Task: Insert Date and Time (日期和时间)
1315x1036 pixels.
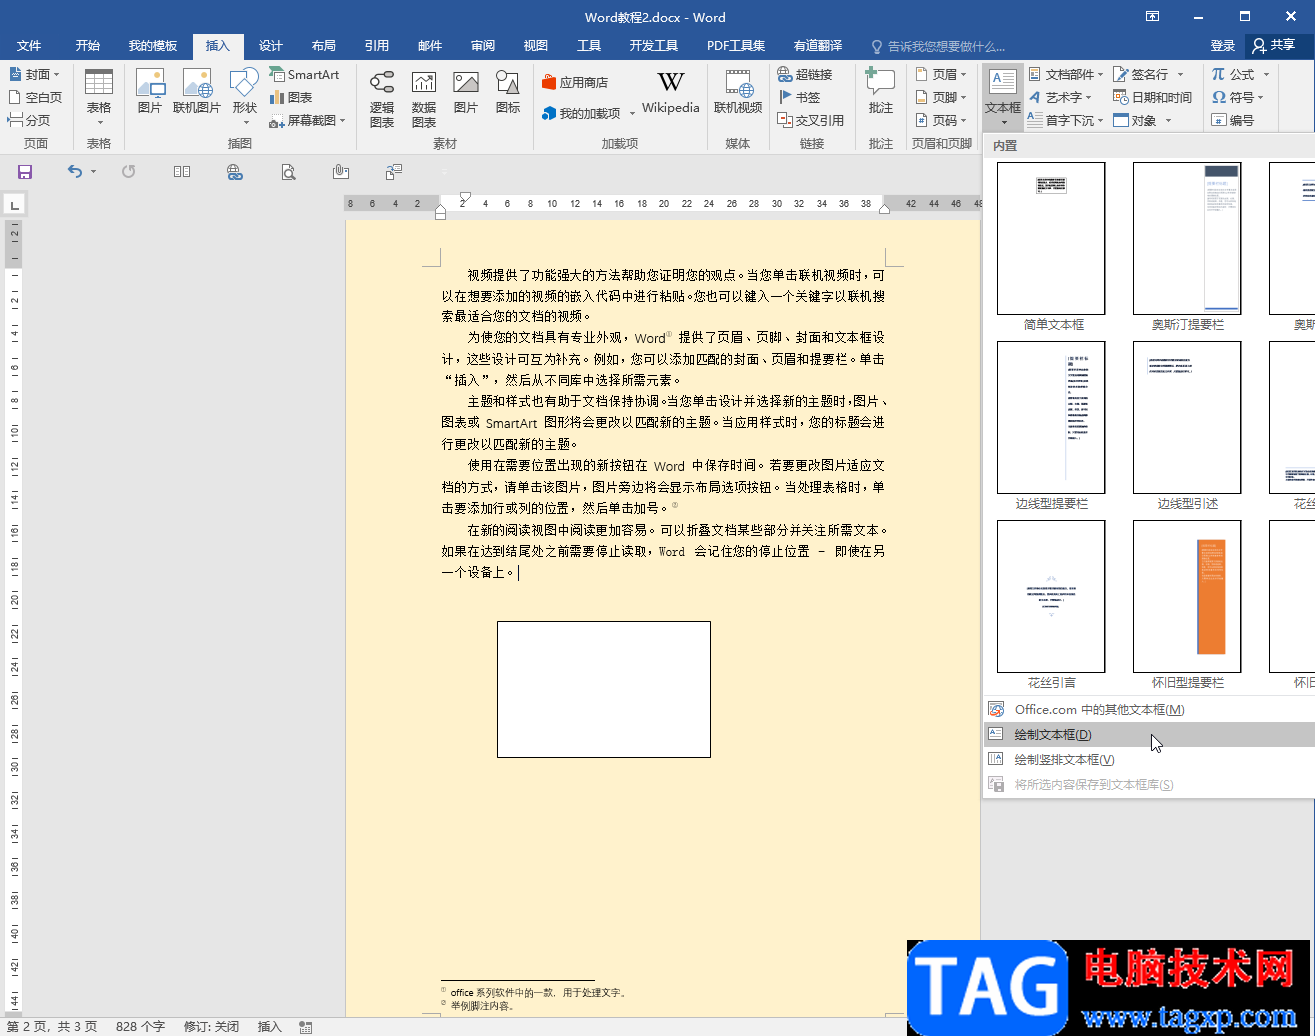Action: point(1153,97)
